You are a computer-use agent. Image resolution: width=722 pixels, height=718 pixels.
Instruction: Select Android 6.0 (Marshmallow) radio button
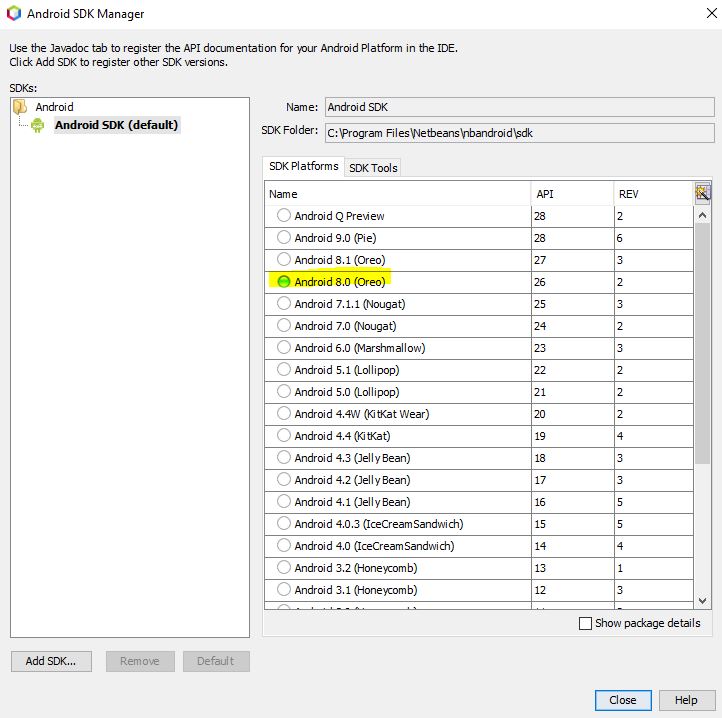click(x=284, y=347)
